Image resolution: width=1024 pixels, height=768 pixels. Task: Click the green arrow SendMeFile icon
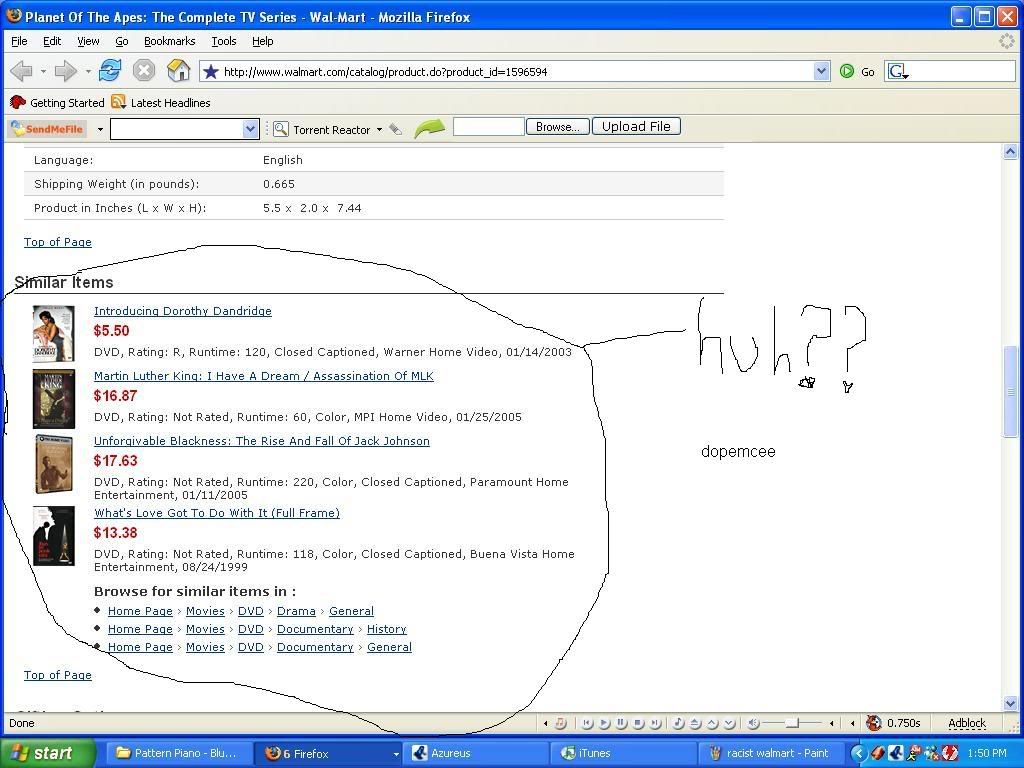(x=429, y=128)
